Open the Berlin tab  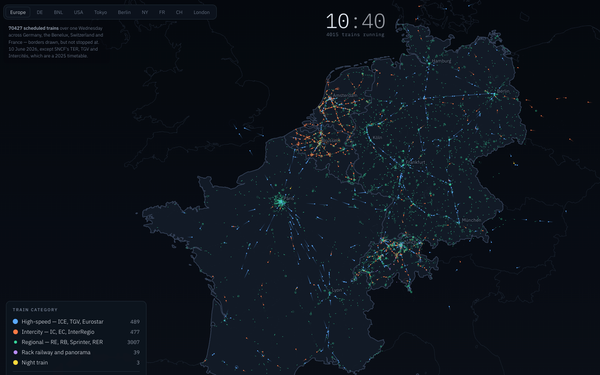pos(124,12)
